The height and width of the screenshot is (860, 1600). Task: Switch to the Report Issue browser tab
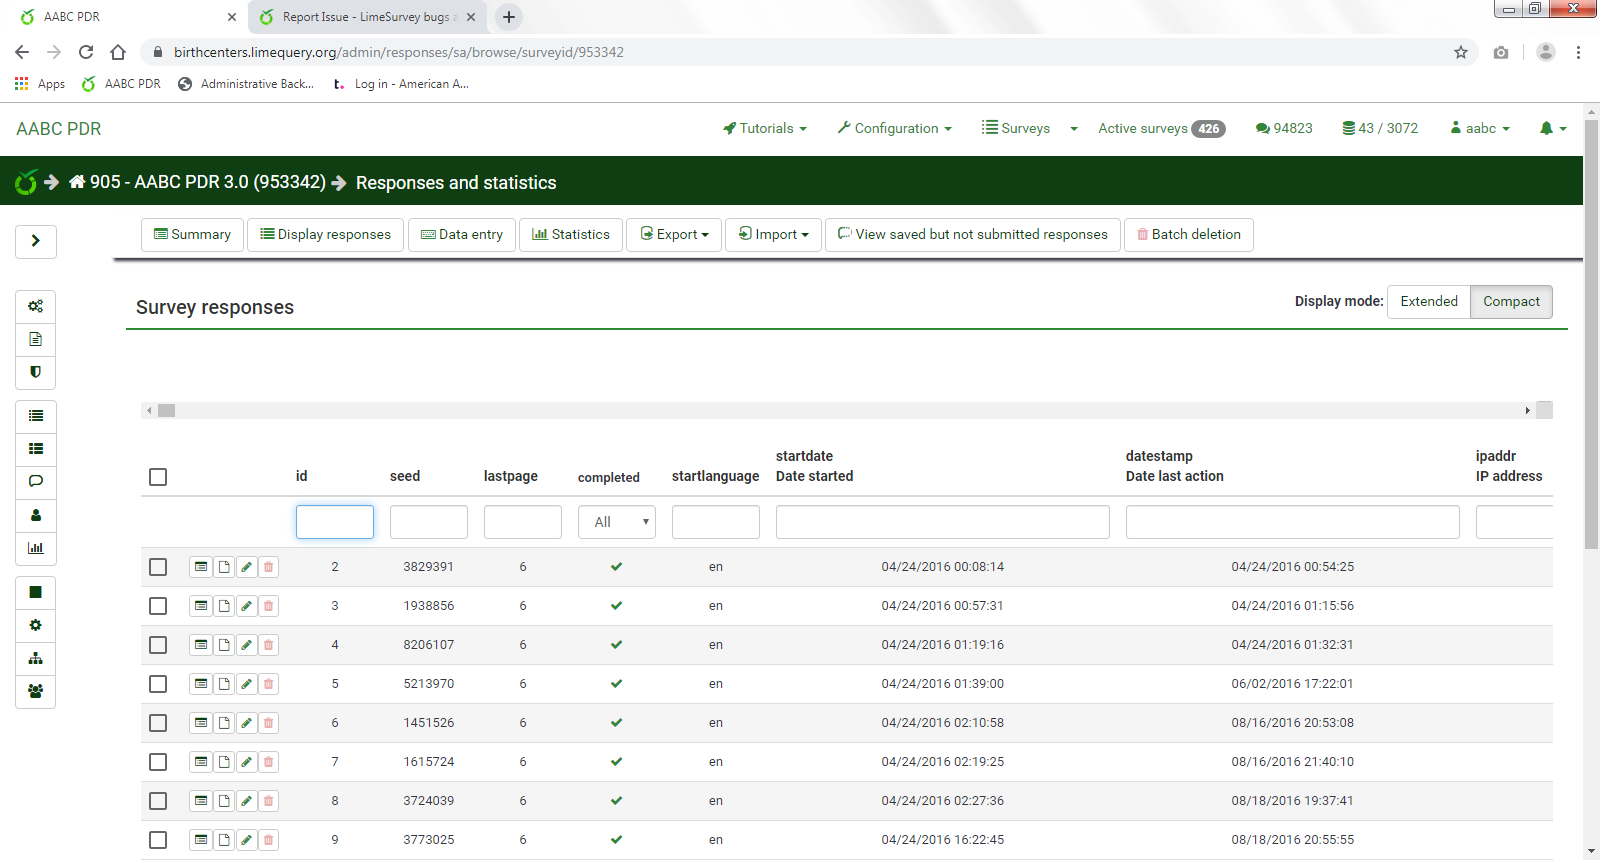pyautogui.click(x=365, y=17)
